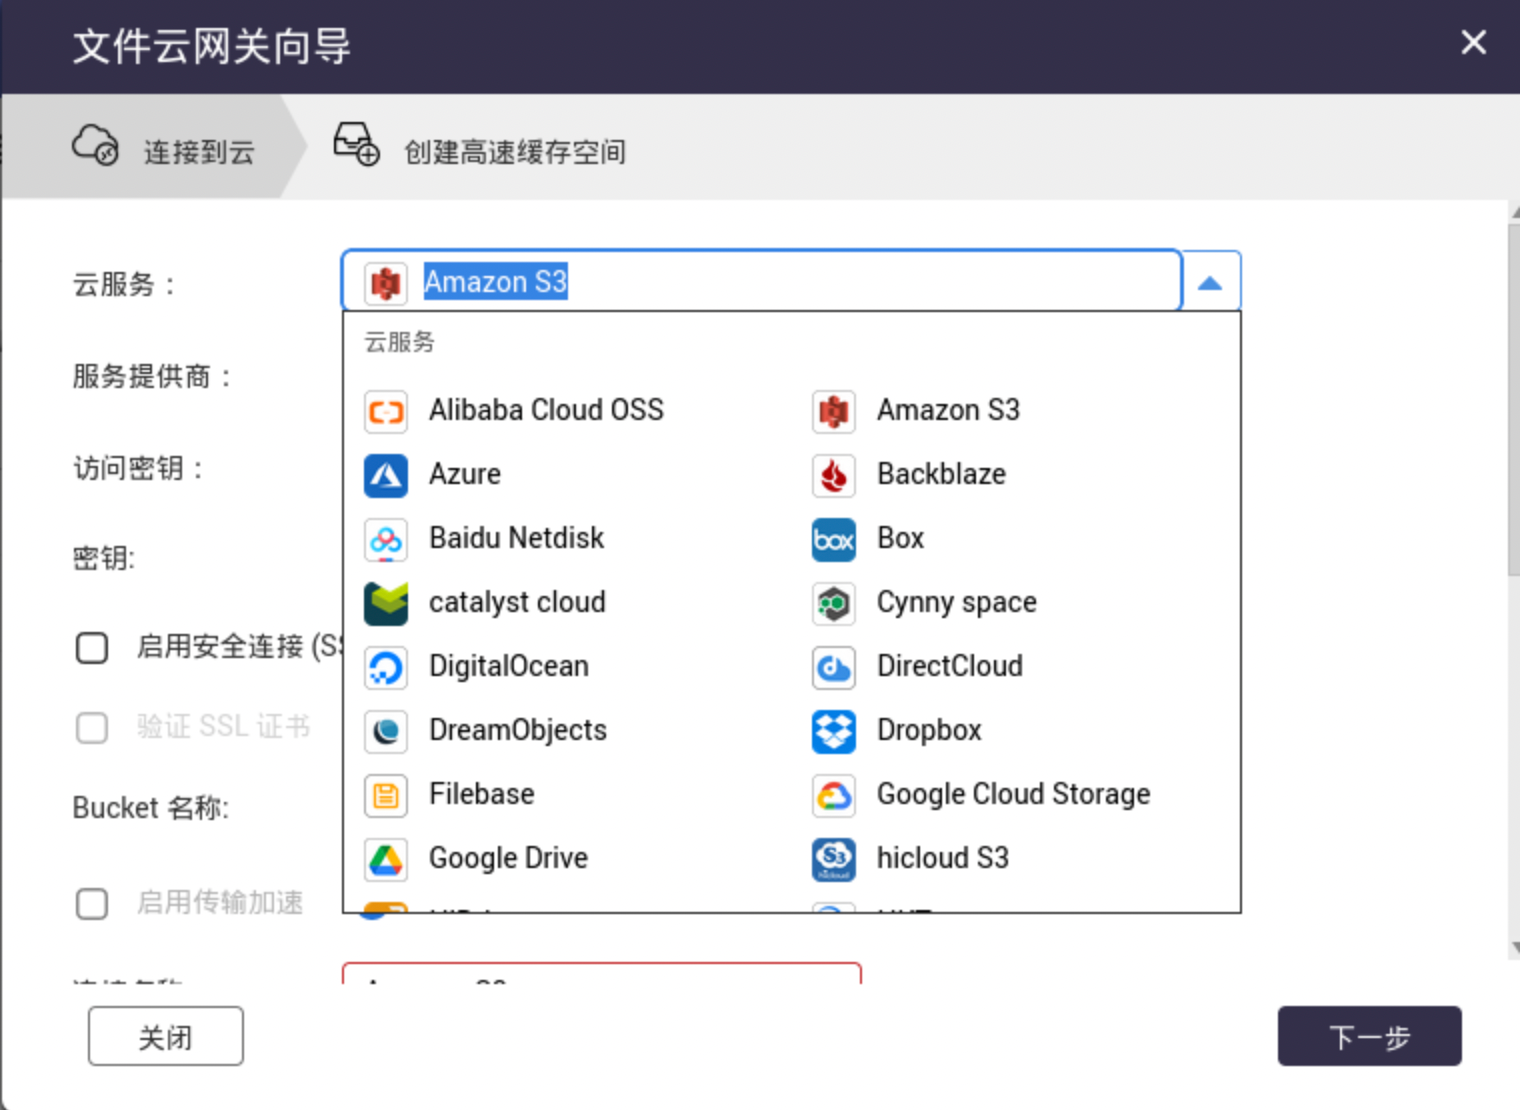Click the 关闭 button
Screen dimensions: 1520x1110
(166, 1036)
